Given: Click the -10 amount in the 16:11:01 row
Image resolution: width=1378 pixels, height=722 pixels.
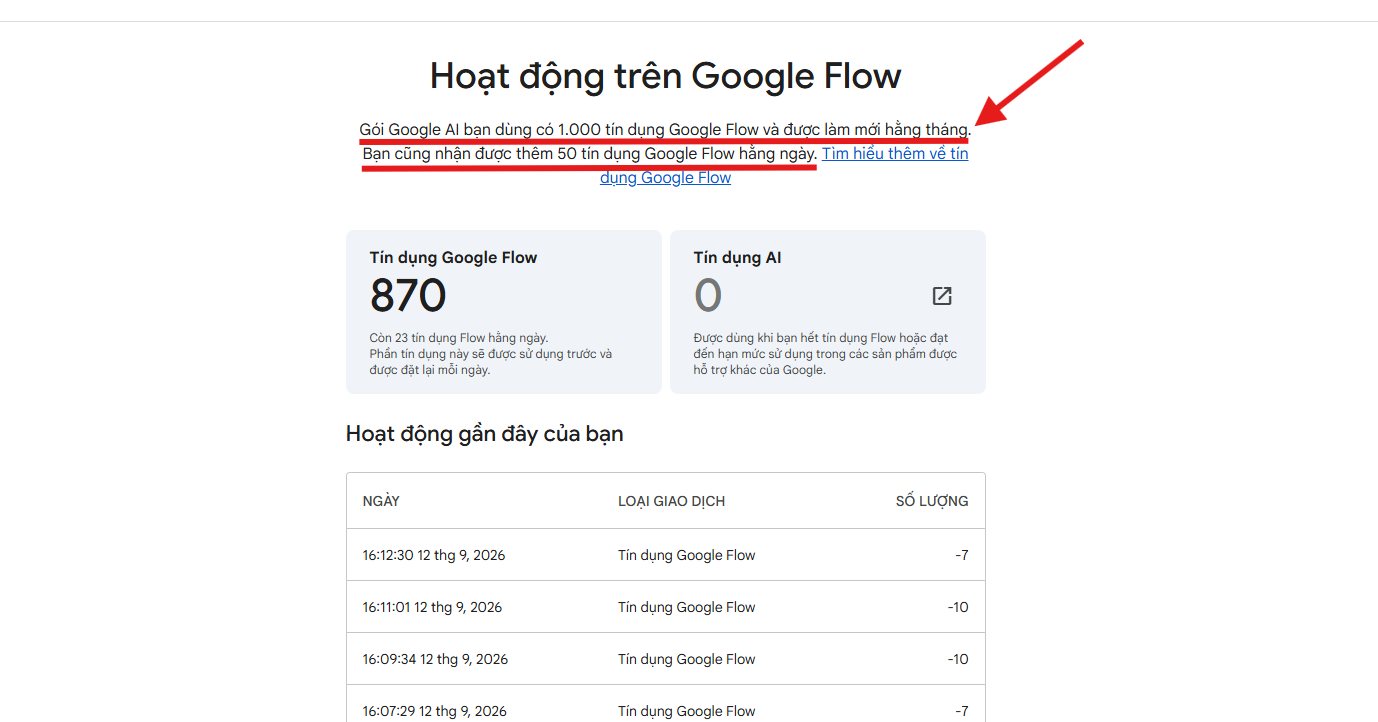Looking at the screenshot, I should pyautogui.click(x=958, y=607).
